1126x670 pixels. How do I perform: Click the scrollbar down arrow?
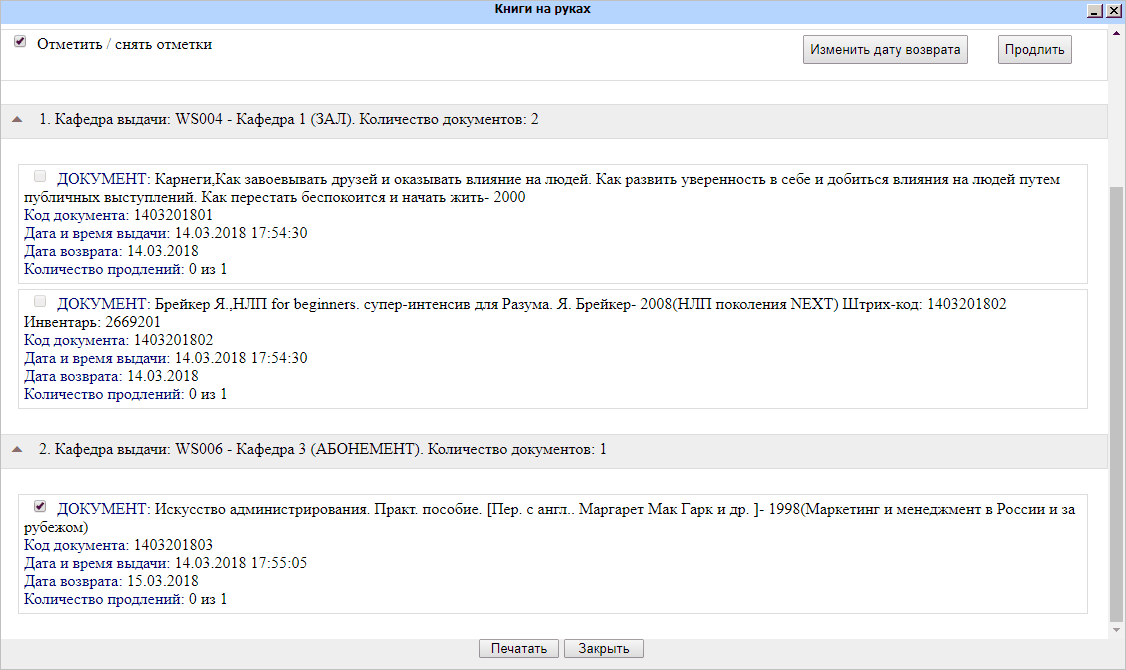click(1116, 631)
